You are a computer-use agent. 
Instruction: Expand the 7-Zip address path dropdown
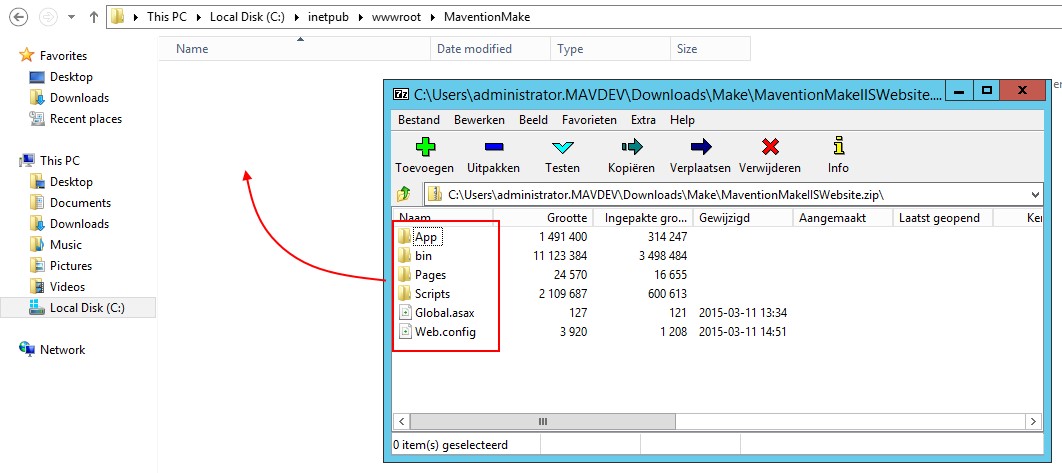[x=1034, y=194]
